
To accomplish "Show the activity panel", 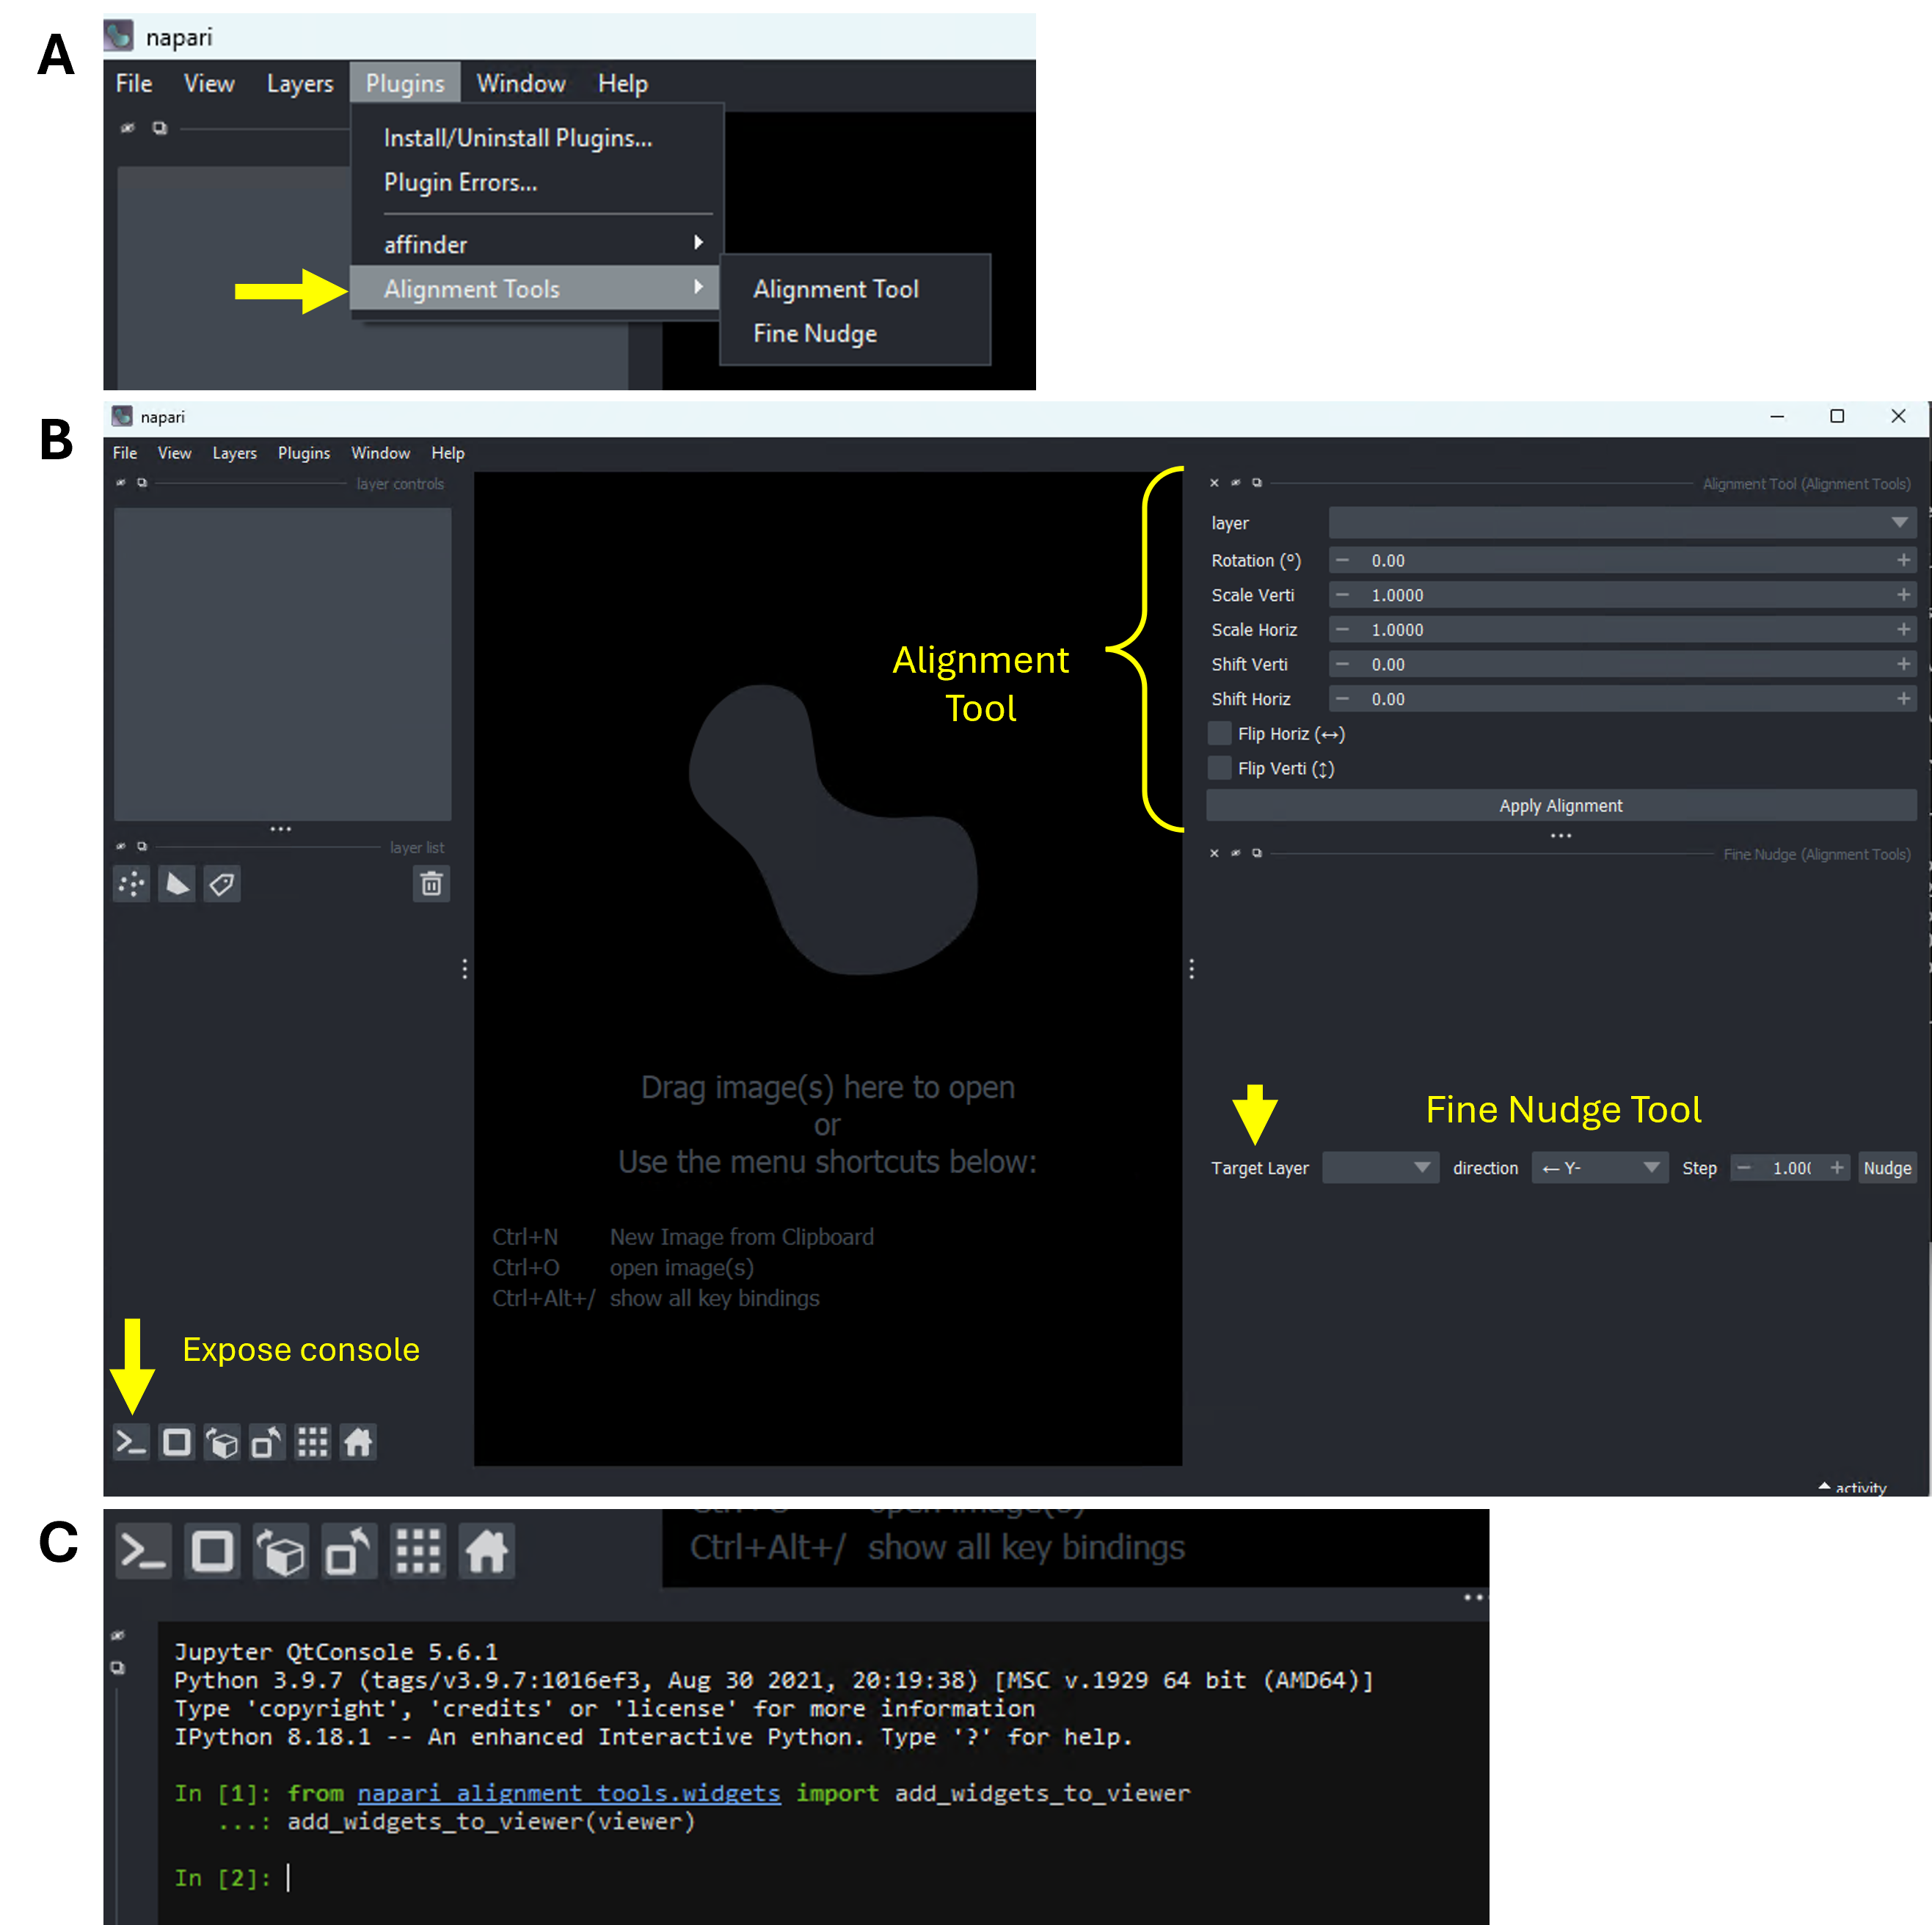I will (1852, 1487).
